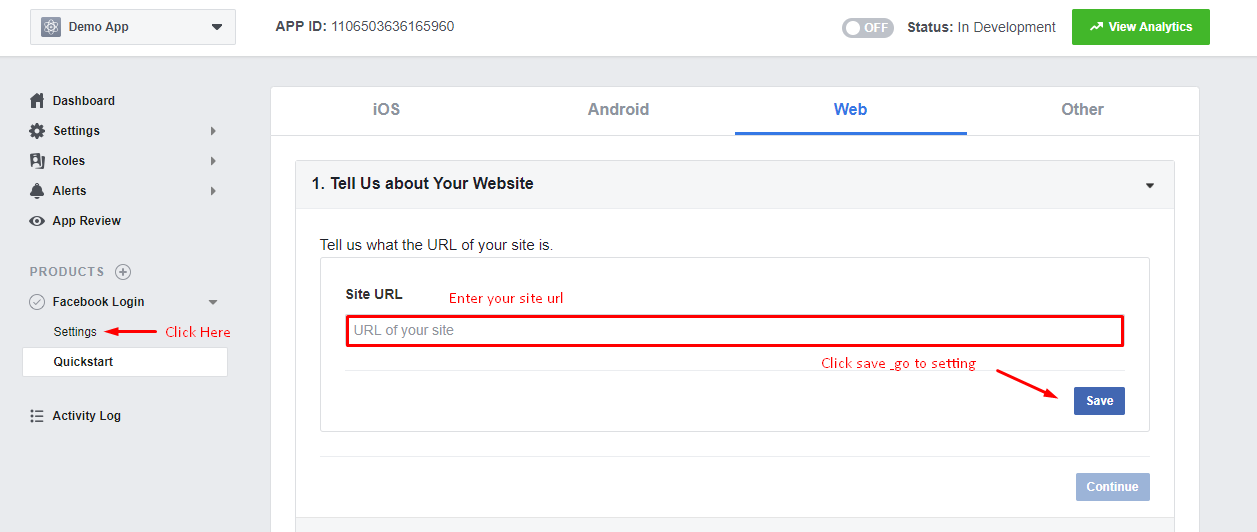1257x532 pixels.
Task: Open App Review in the sidebar
Action: [87, 221]
